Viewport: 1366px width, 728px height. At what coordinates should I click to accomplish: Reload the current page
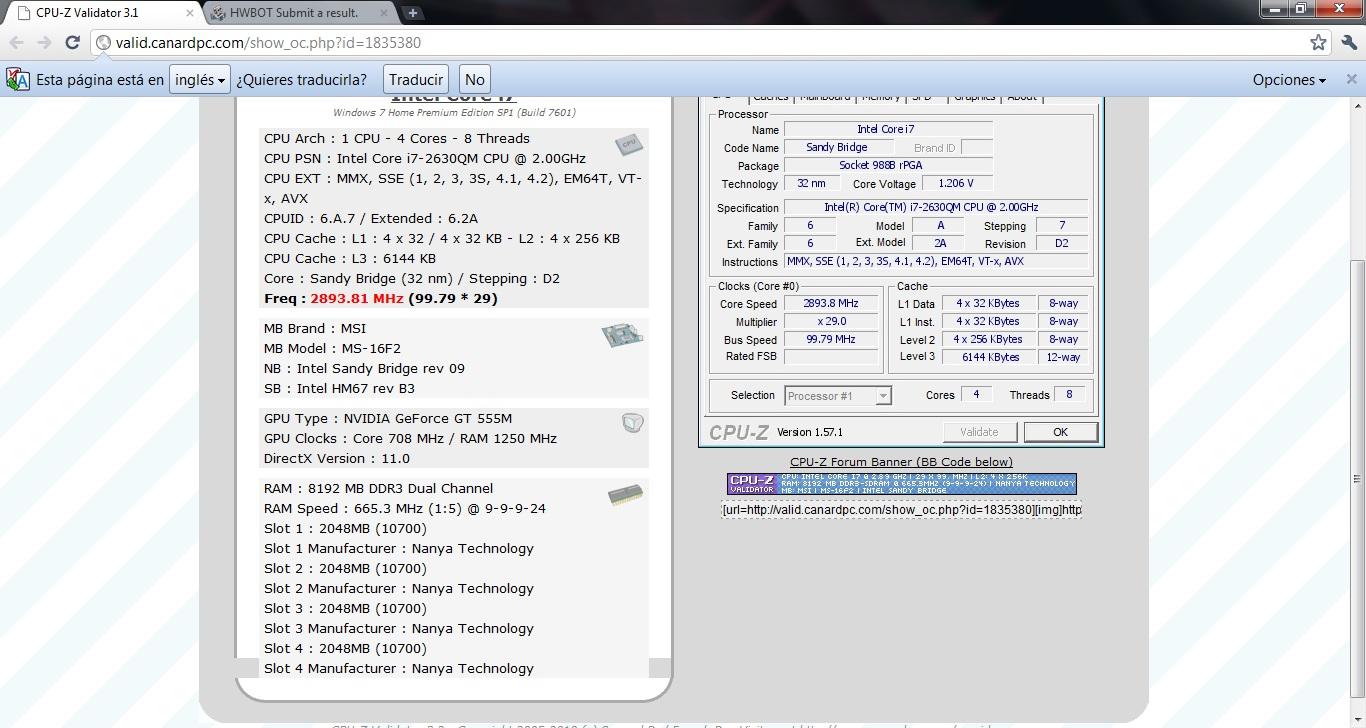tap(72, 42)
